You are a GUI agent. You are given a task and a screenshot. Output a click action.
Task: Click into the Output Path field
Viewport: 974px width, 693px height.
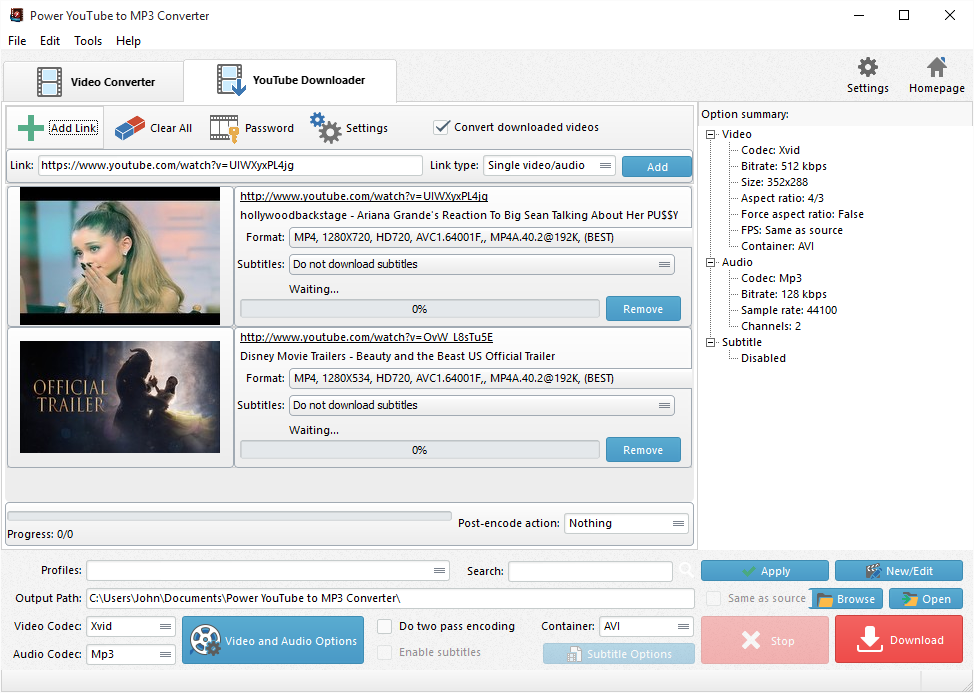tap(390, 599)
